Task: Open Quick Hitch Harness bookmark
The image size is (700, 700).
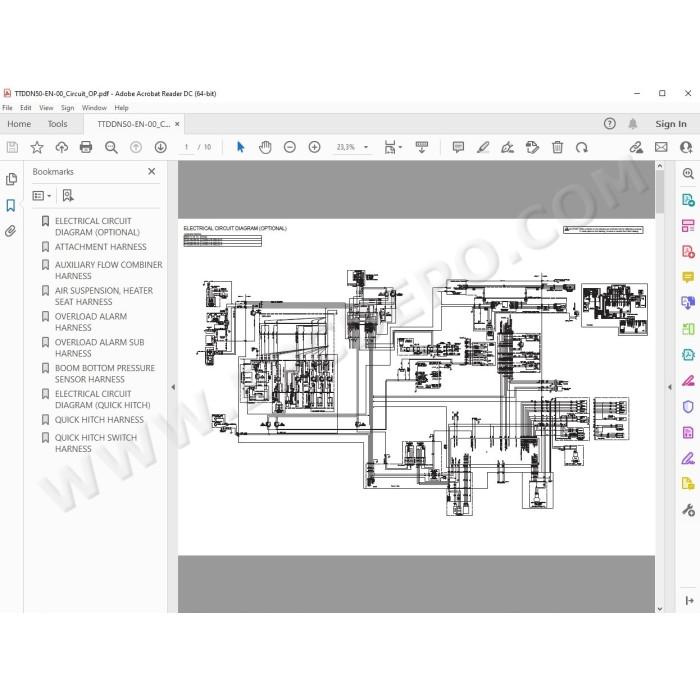Action: point(99,420)
